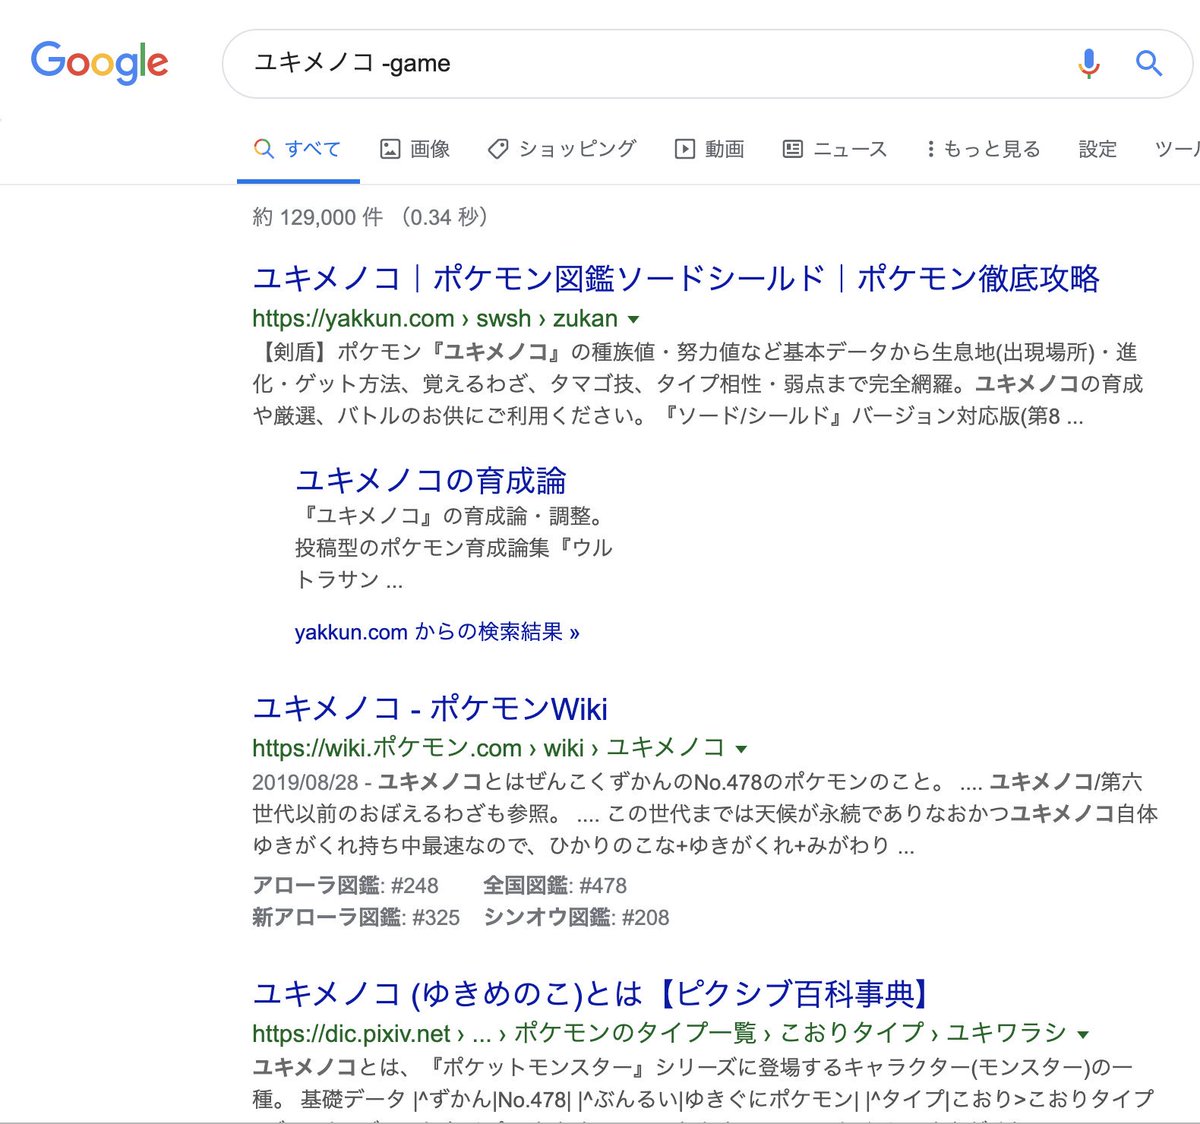The image size is (1200, 1124).
Task: Click the Google logo
Action: (x=99, y=63)
